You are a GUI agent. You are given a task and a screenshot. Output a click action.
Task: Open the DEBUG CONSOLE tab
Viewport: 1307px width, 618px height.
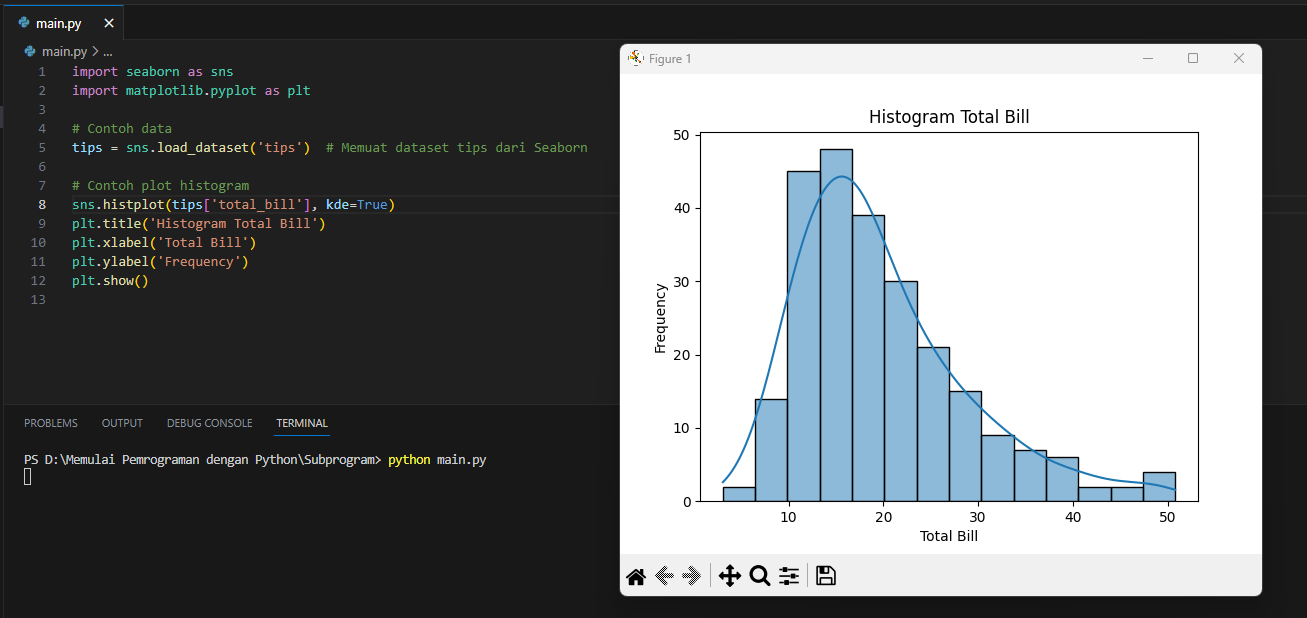(209, 423)
